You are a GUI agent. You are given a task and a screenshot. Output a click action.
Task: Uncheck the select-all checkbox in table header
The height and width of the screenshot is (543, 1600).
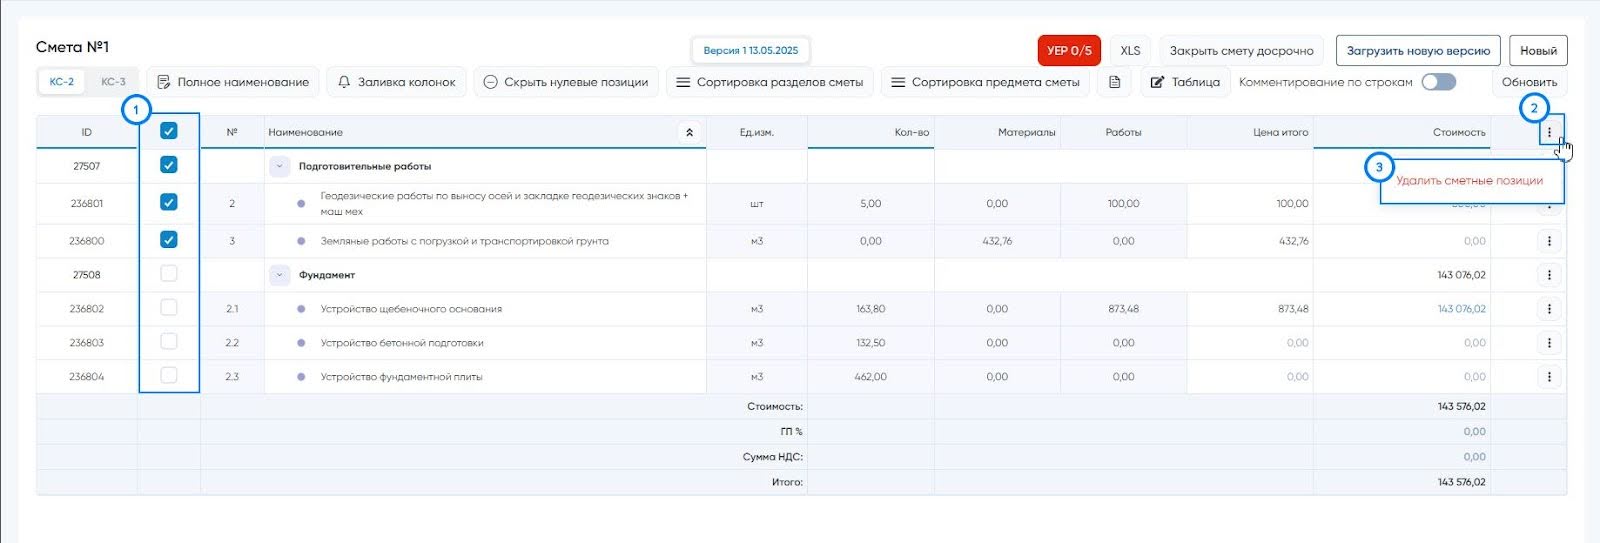coord(169,131)
